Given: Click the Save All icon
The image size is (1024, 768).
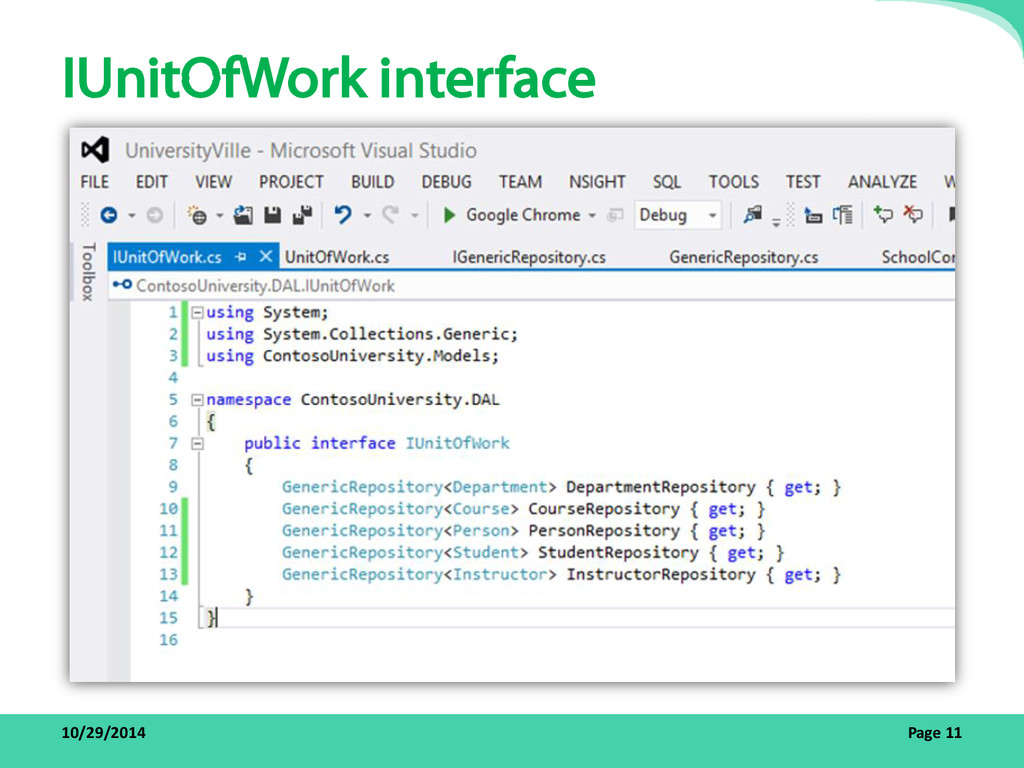Looking at the screenshot, I should (x=302, y=215).
